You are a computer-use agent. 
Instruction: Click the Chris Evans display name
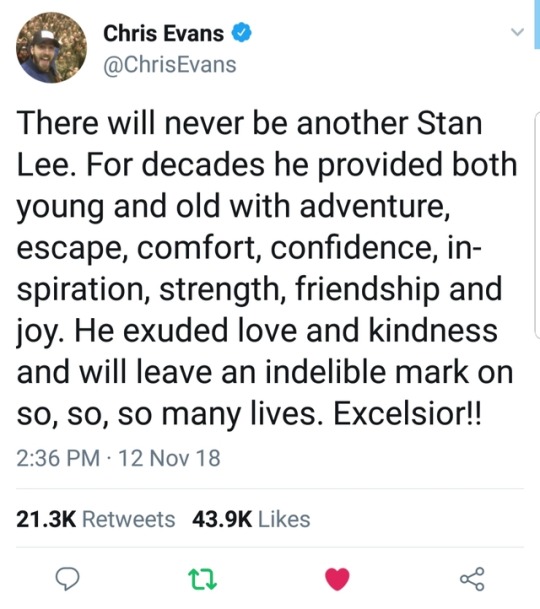click(164, 33)
